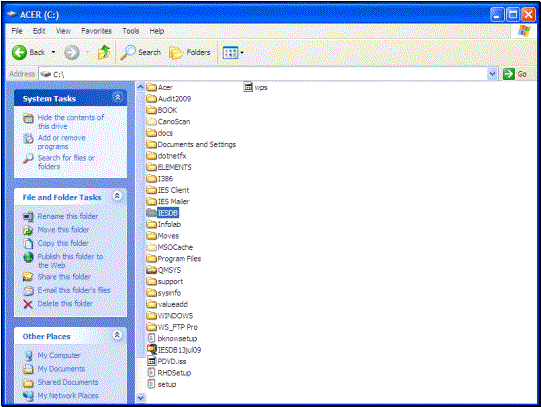Image resolution: width=541 pixels, height=407 pixels.
Task: Select the dotnetfx folder
Action: pyautogui.click(x=166, y=156)
